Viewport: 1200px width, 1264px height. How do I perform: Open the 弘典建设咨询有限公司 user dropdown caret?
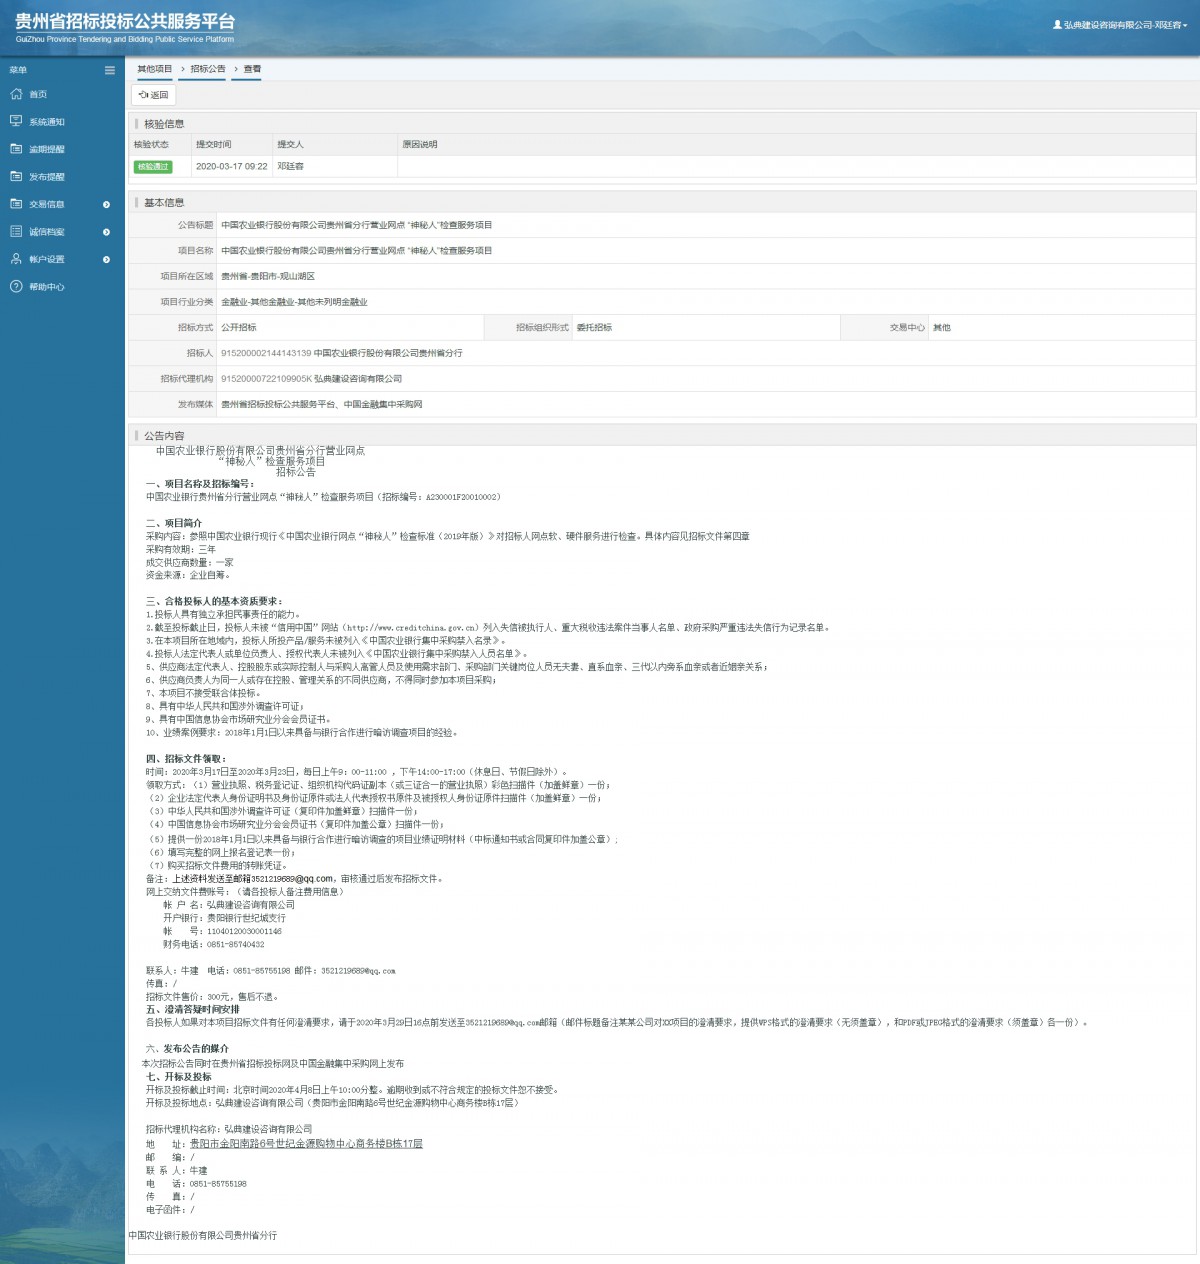(1185, 25)
